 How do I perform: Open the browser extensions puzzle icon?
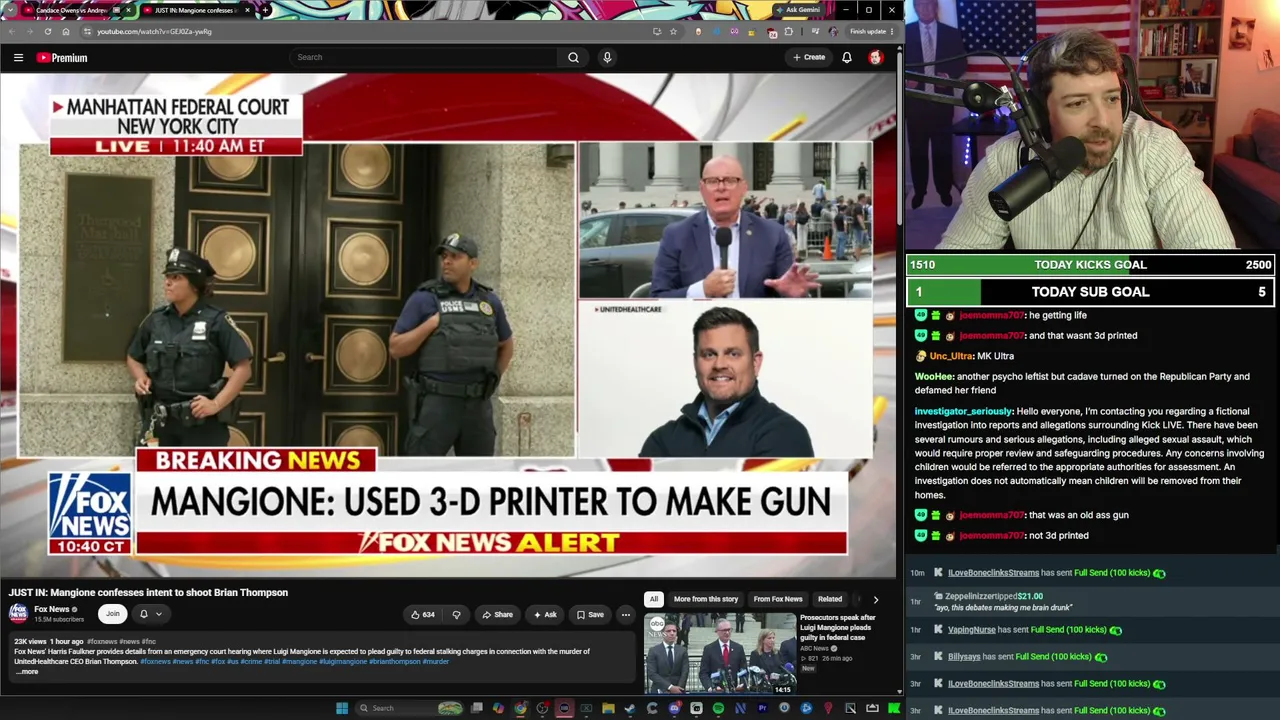[x=788, y=31]
